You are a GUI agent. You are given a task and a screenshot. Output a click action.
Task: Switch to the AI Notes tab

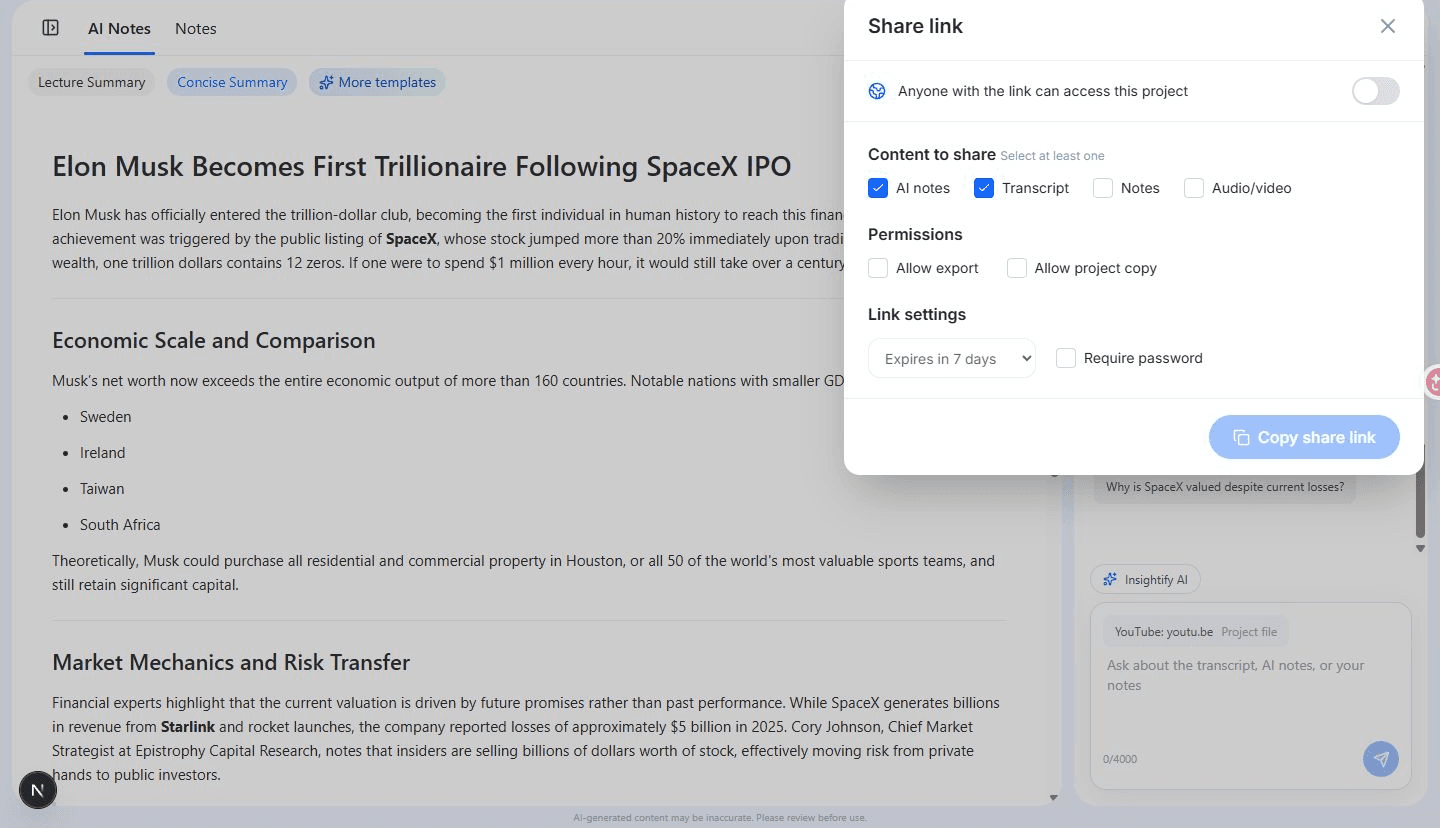click(x=119, y=29)
